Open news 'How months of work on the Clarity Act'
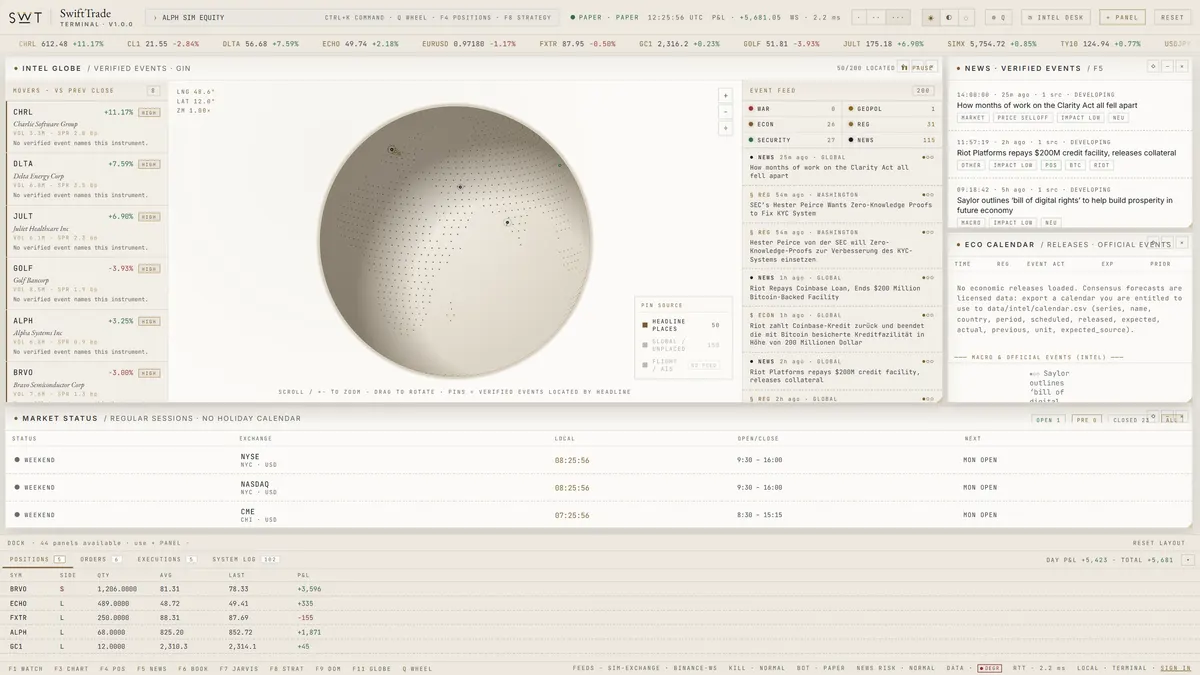Viewport: 1200px width, 675px height. (x=1047, y=105)
